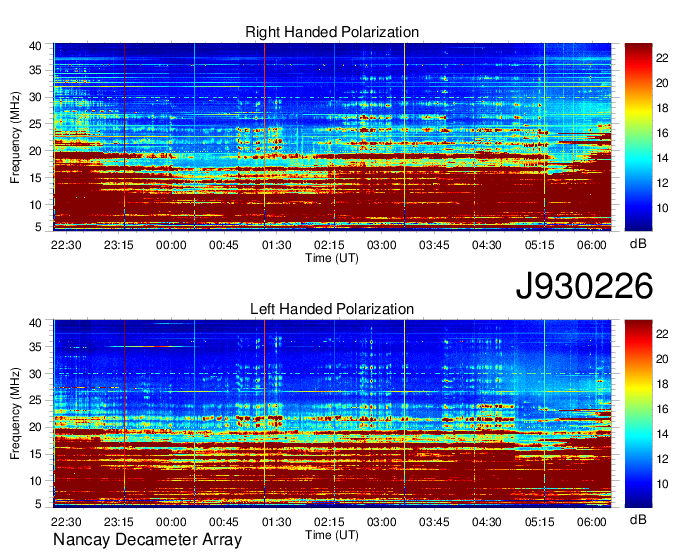The height and width of the screenshot is (552, 680).
Task: Click the 03:45 time tick of Right Handed plot
Action: [434, 245]
